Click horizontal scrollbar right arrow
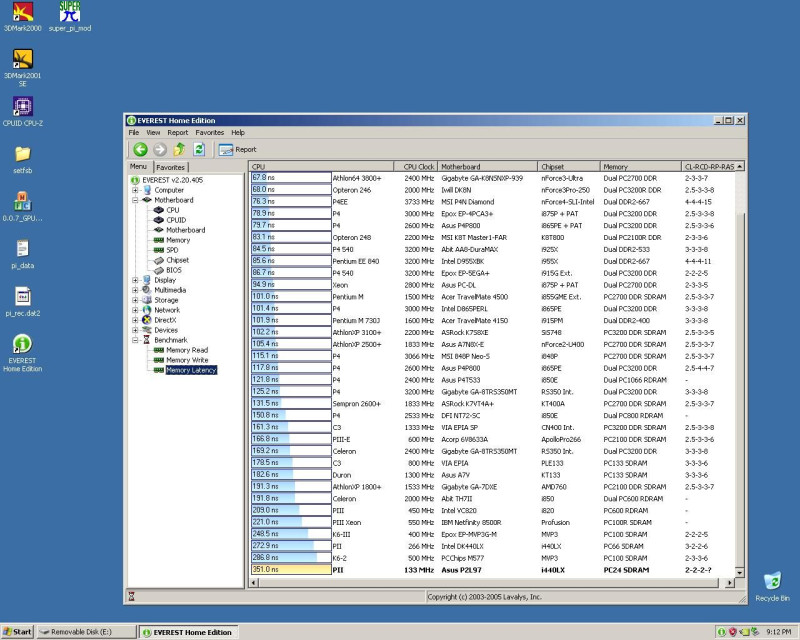The image size is (800, 640). point(730,583)
